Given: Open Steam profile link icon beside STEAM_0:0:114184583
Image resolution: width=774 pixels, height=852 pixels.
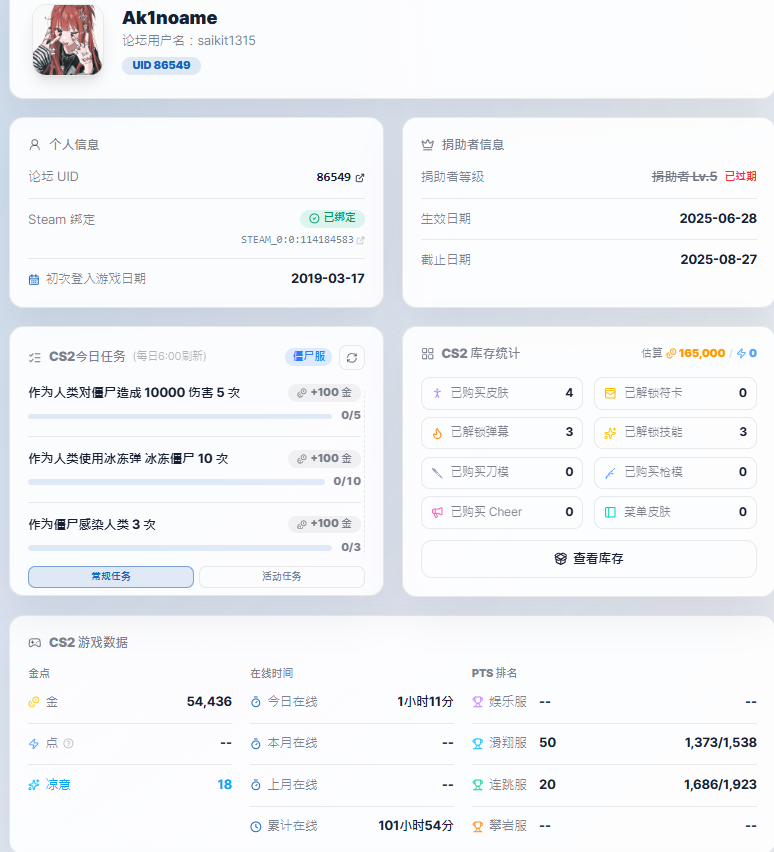Looking at the screenshot, I should click(360, 240).
